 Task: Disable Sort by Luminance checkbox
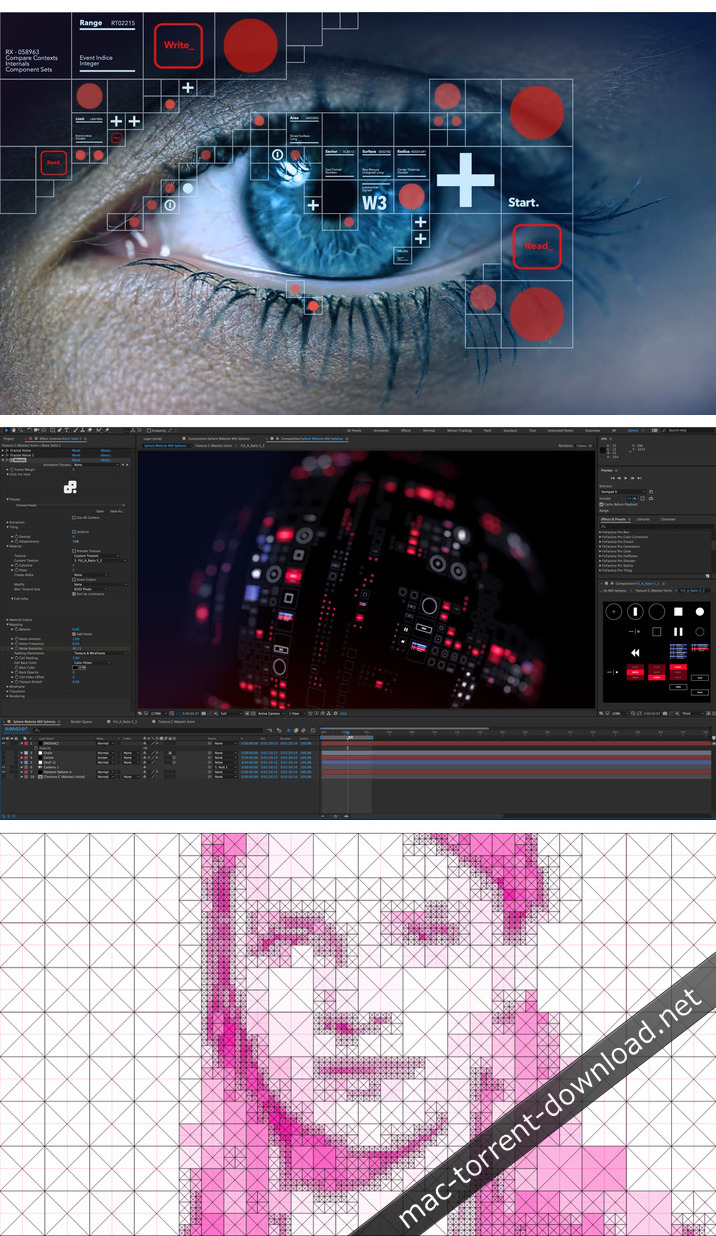point(74,594)
